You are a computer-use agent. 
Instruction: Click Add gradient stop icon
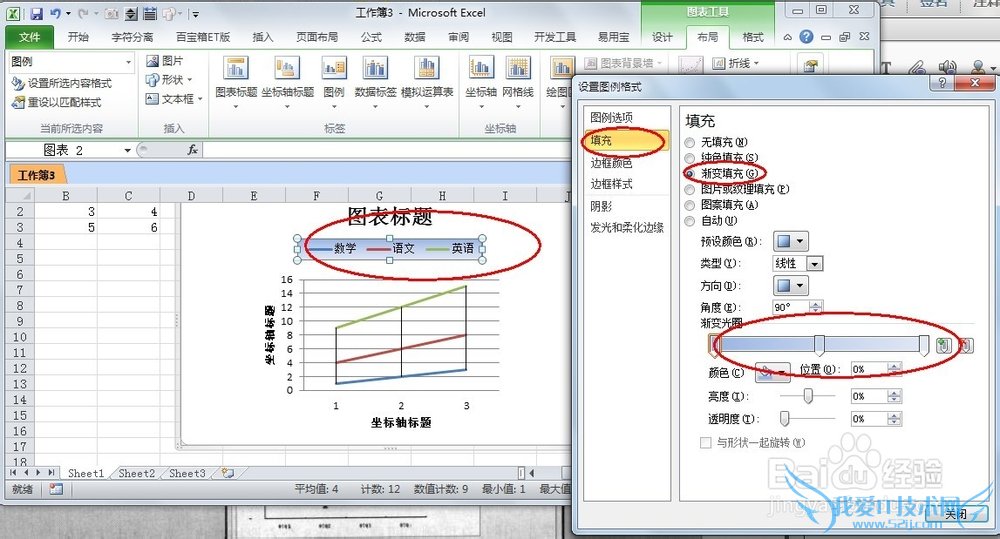pos(943,345)
